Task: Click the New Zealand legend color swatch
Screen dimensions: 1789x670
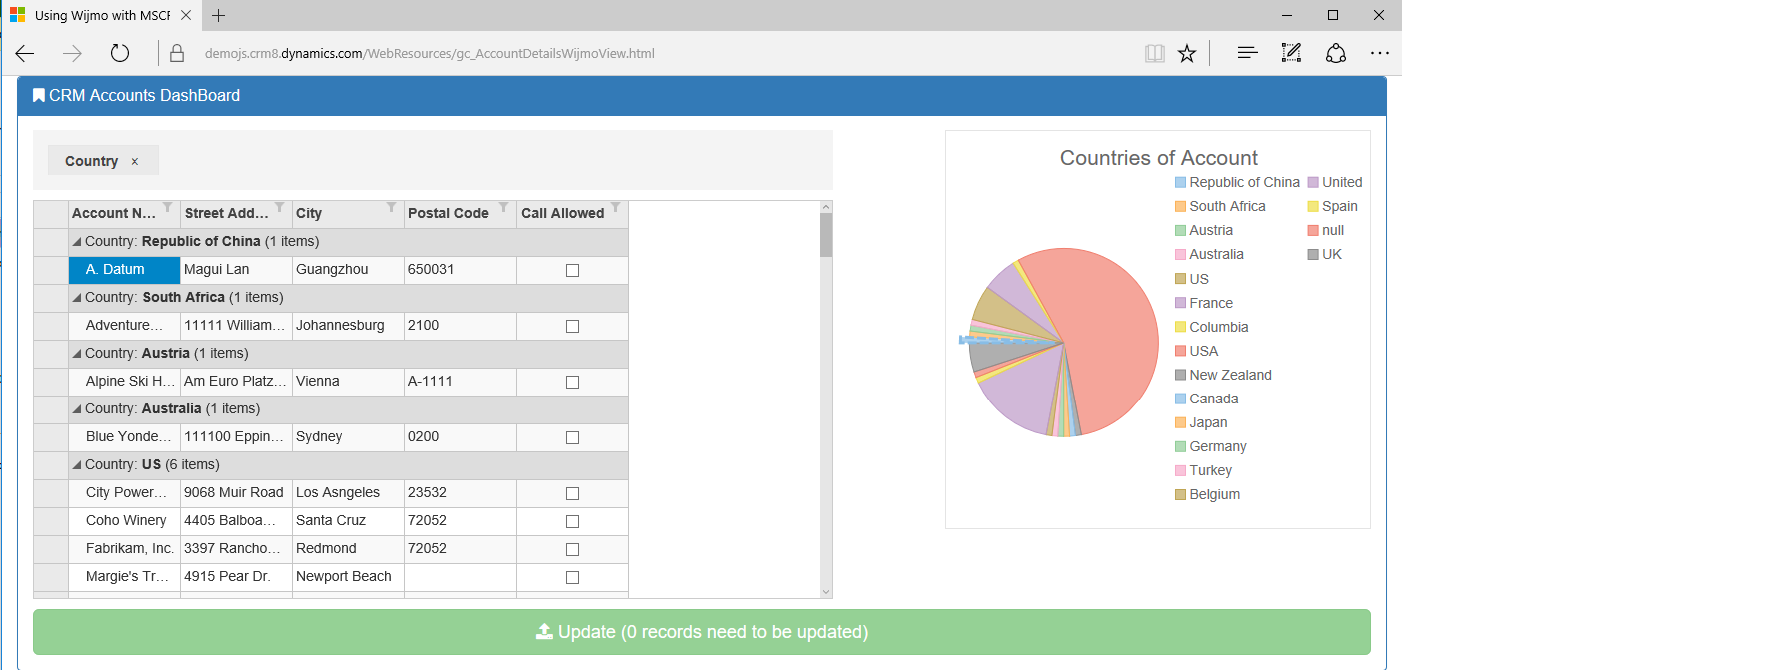Action: (x=1180, y=375)
